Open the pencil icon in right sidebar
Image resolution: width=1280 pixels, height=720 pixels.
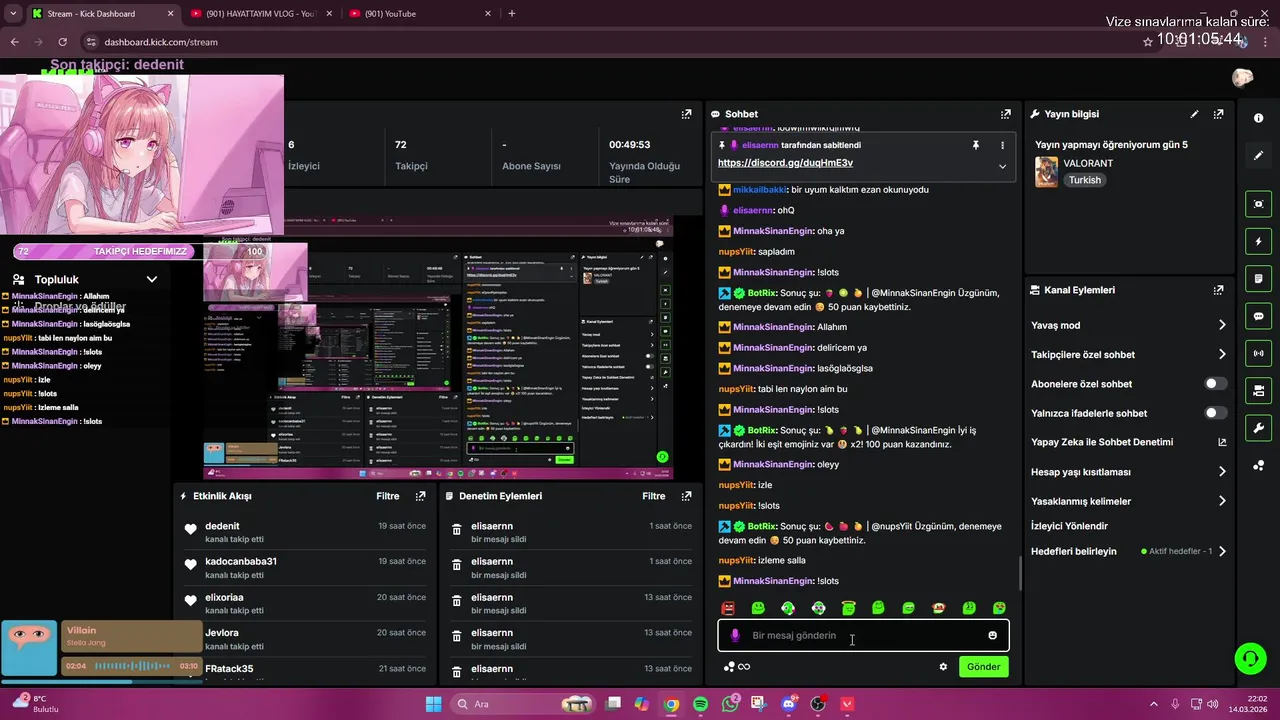[1258, 156]
